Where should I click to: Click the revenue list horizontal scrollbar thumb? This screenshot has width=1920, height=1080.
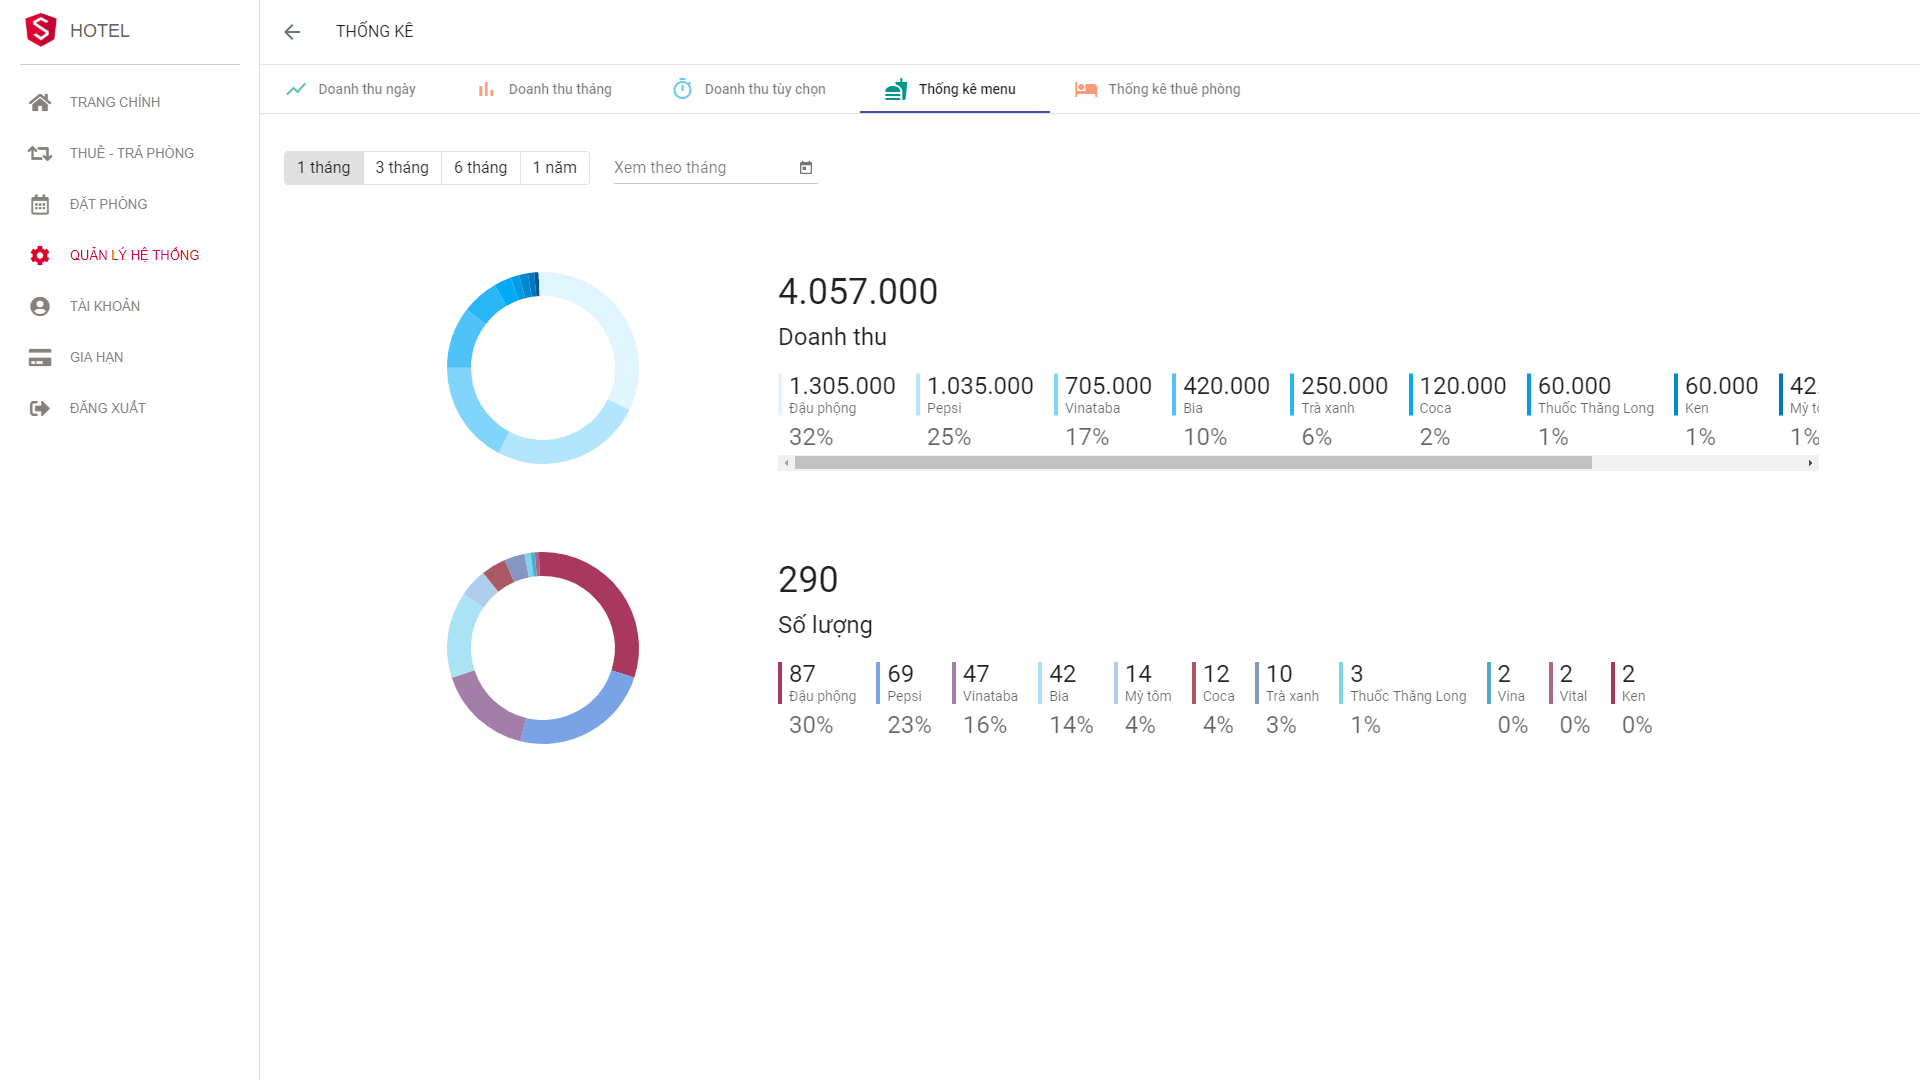(1192, 463)
